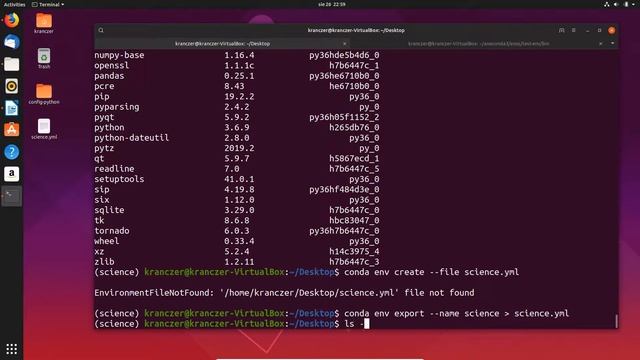Open the terminal hamburger menu

click(x=573, y=30)
